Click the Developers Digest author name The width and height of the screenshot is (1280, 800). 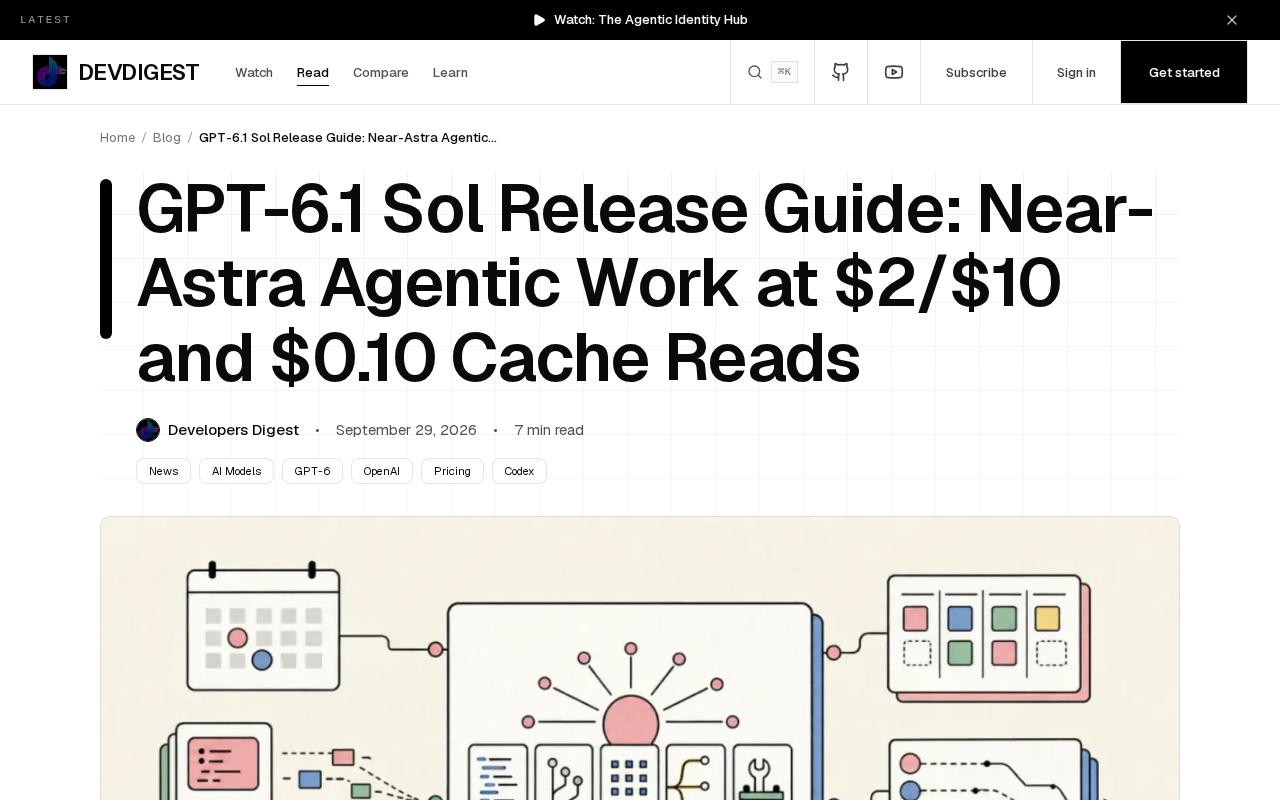point(233,430)
